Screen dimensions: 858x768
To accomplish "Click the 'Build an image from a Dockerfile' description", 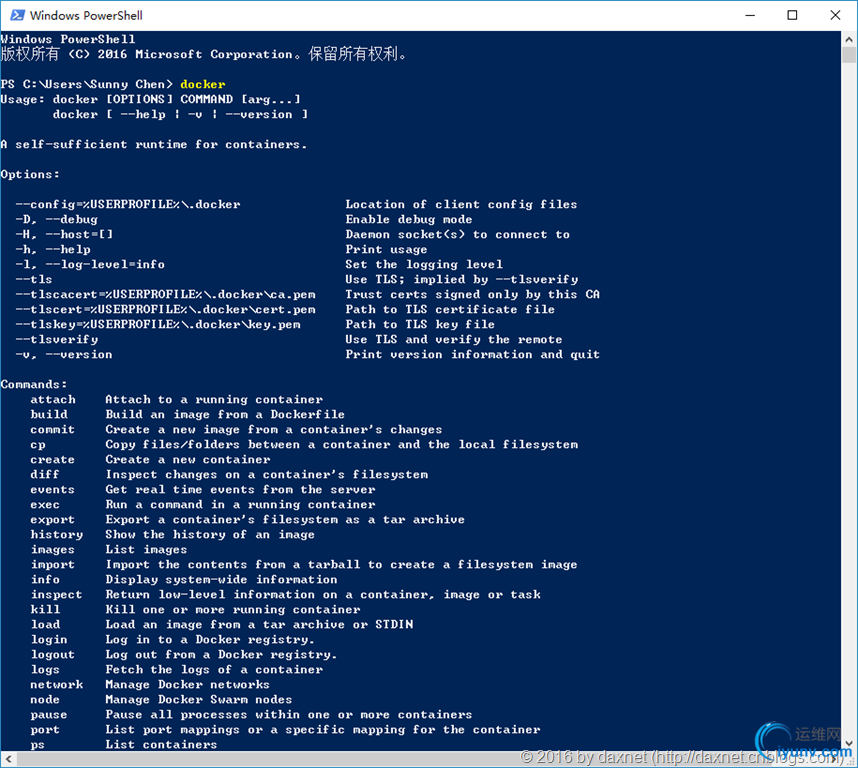I will pyautogui.click(x=225, y=415).
